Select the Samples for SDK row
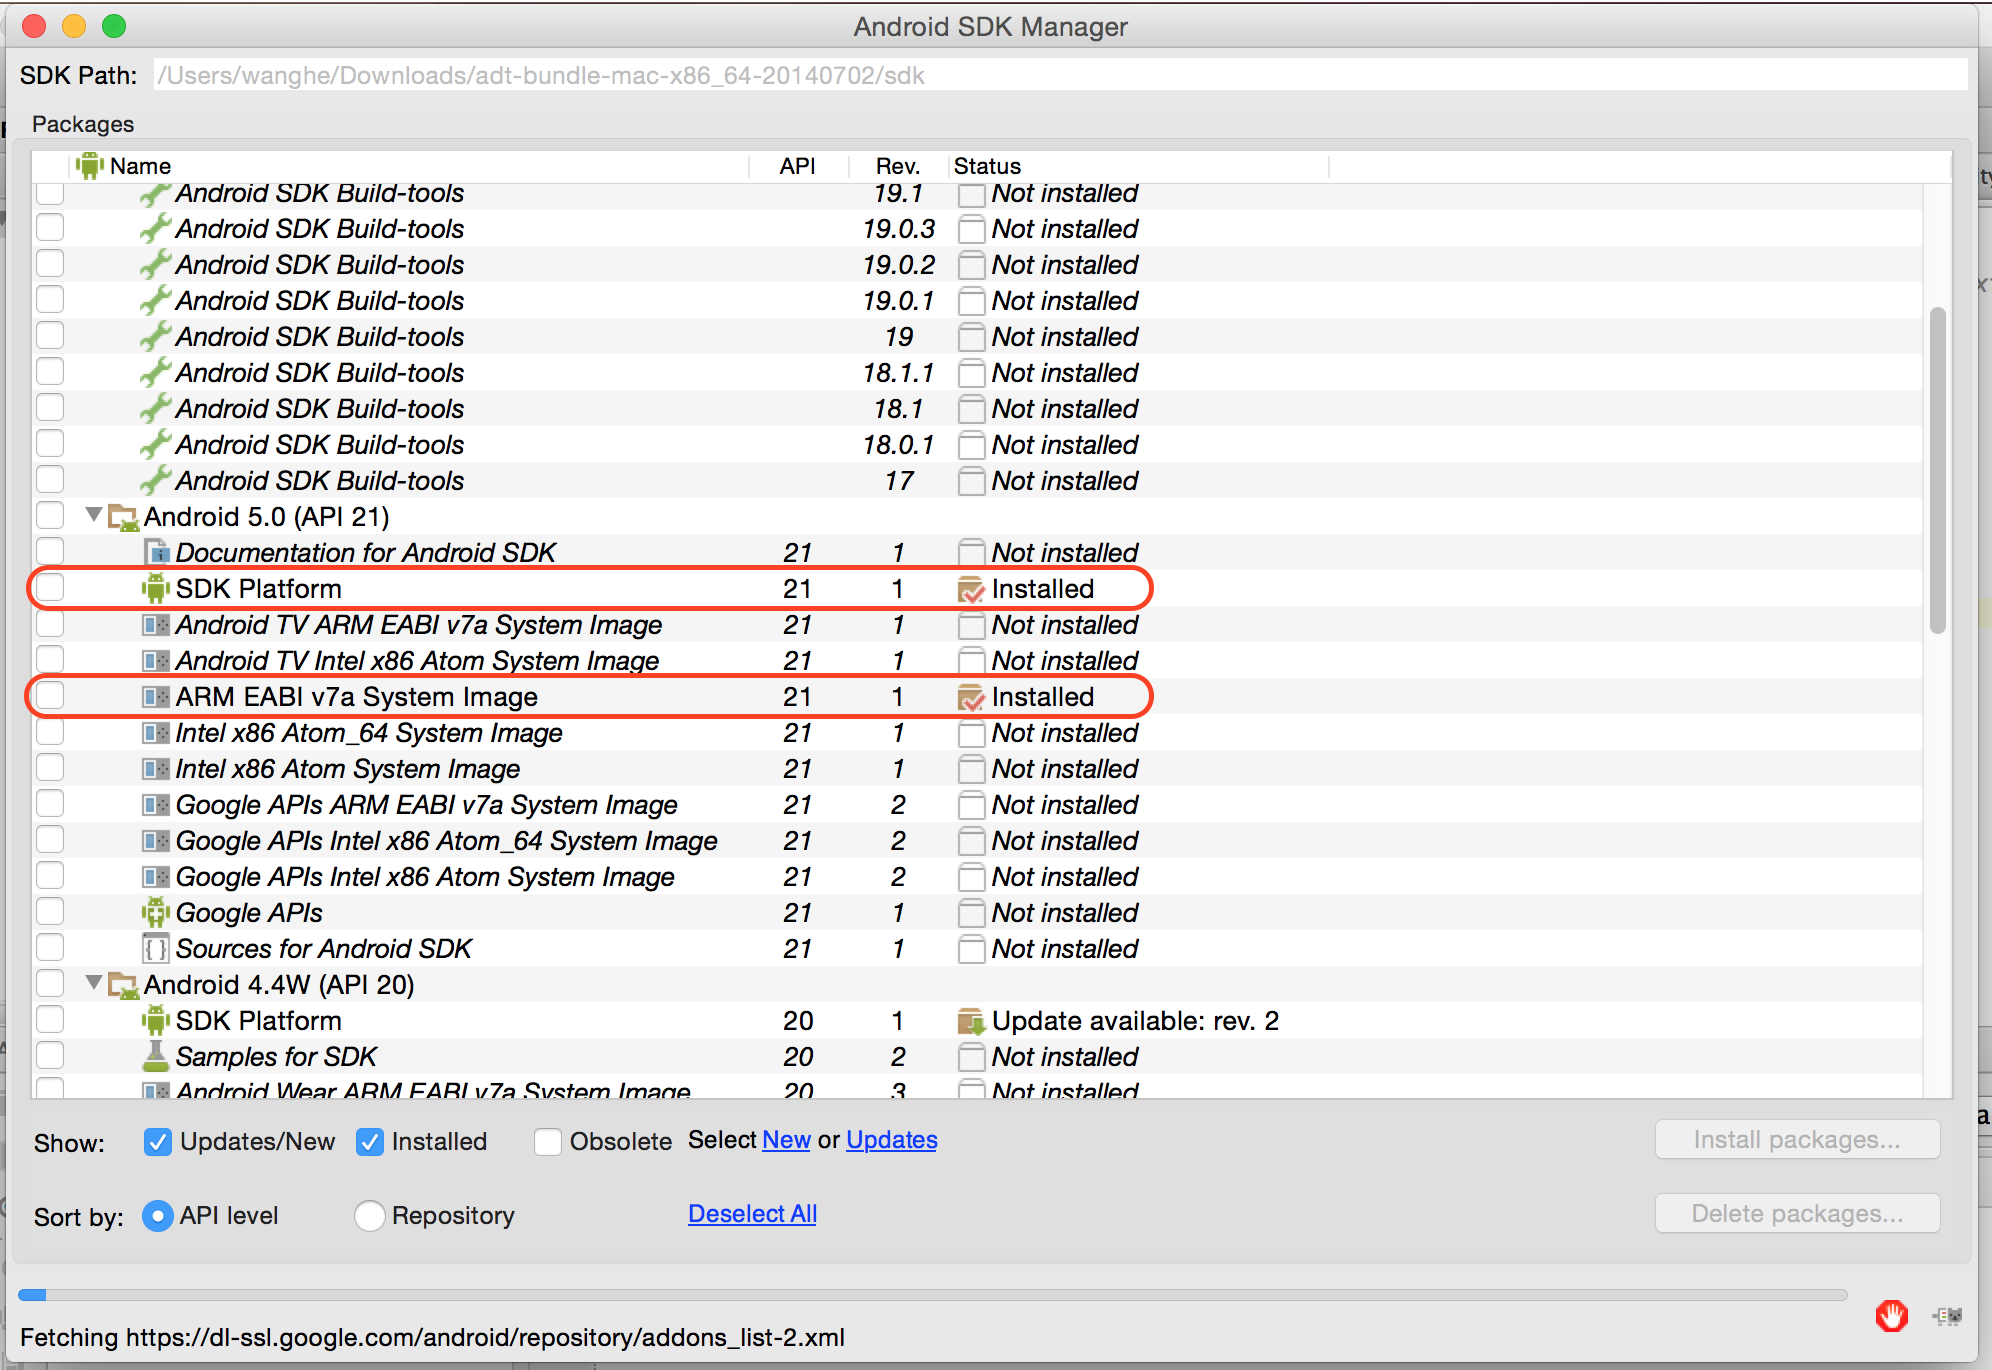Screen dimensions: 1992x1370 click(x=977, y=1056)
